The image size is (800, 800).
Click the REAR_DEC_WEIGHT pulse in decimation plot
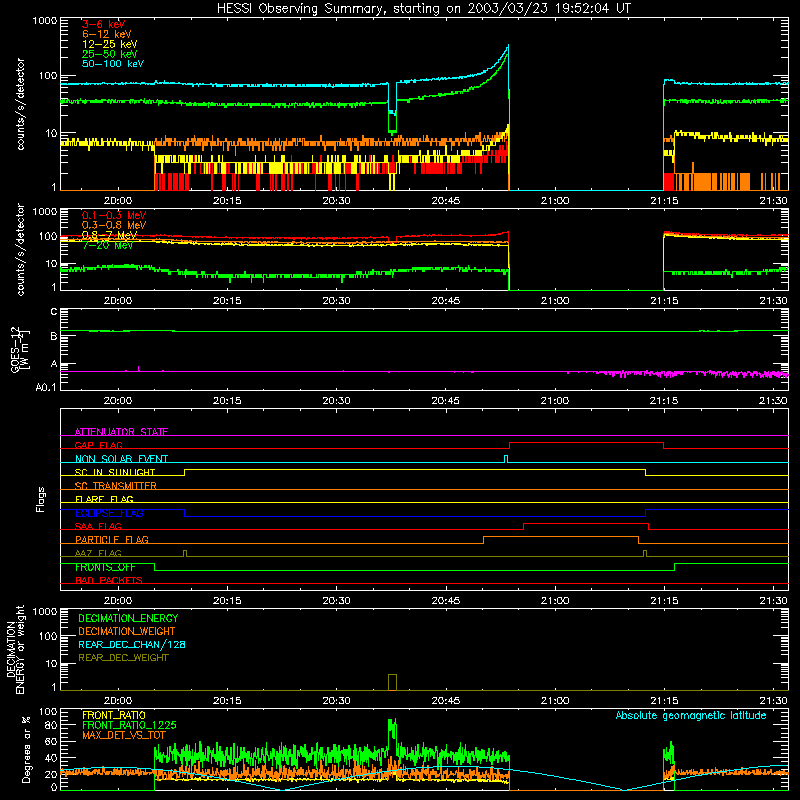tap(392, 682)
